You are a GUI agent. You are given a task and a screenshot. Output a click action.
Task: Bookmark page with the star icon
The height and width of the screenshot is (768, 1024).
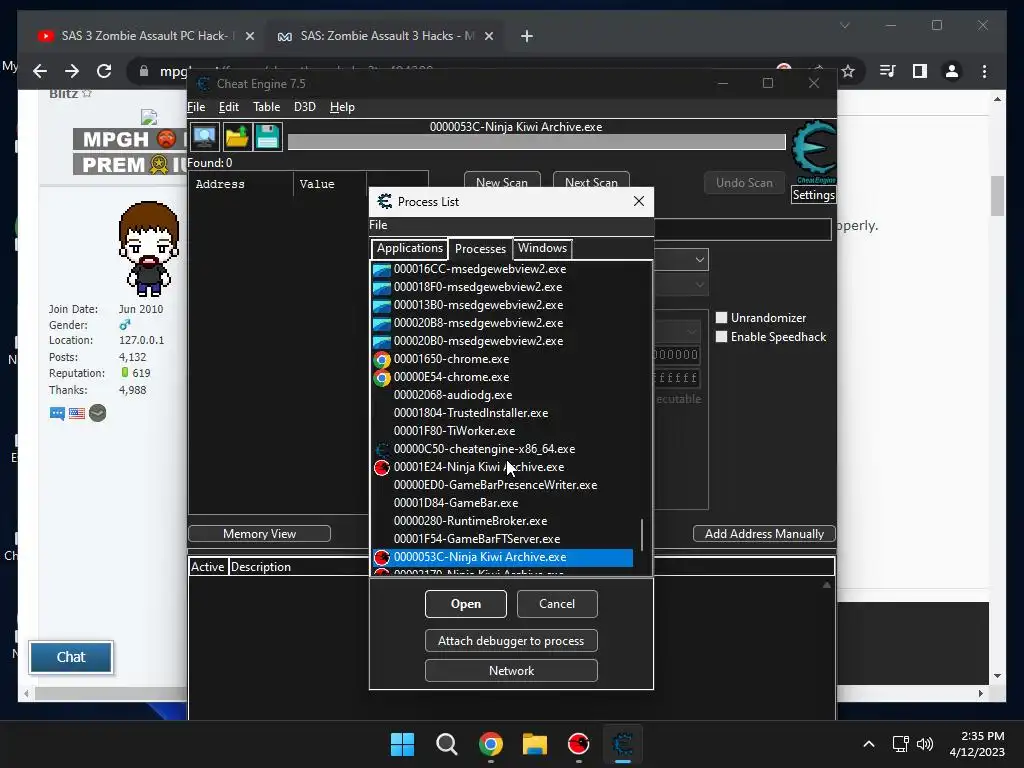(x=848, y=71)
